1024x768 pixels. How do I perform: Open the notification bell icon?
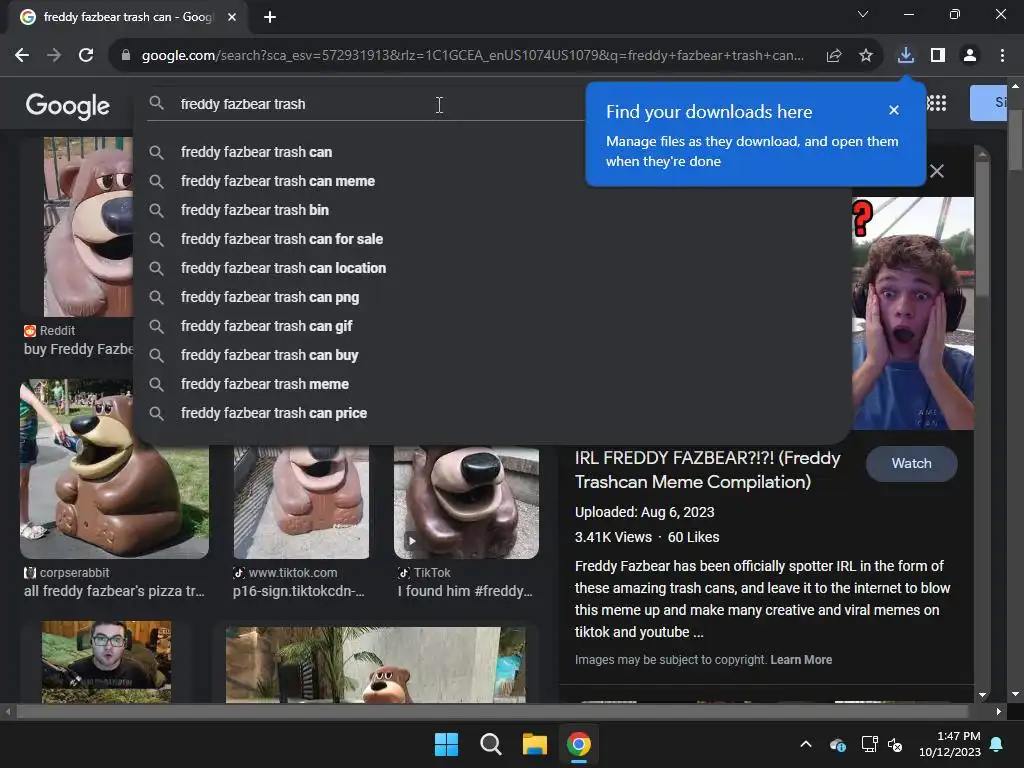coord(997,744)
